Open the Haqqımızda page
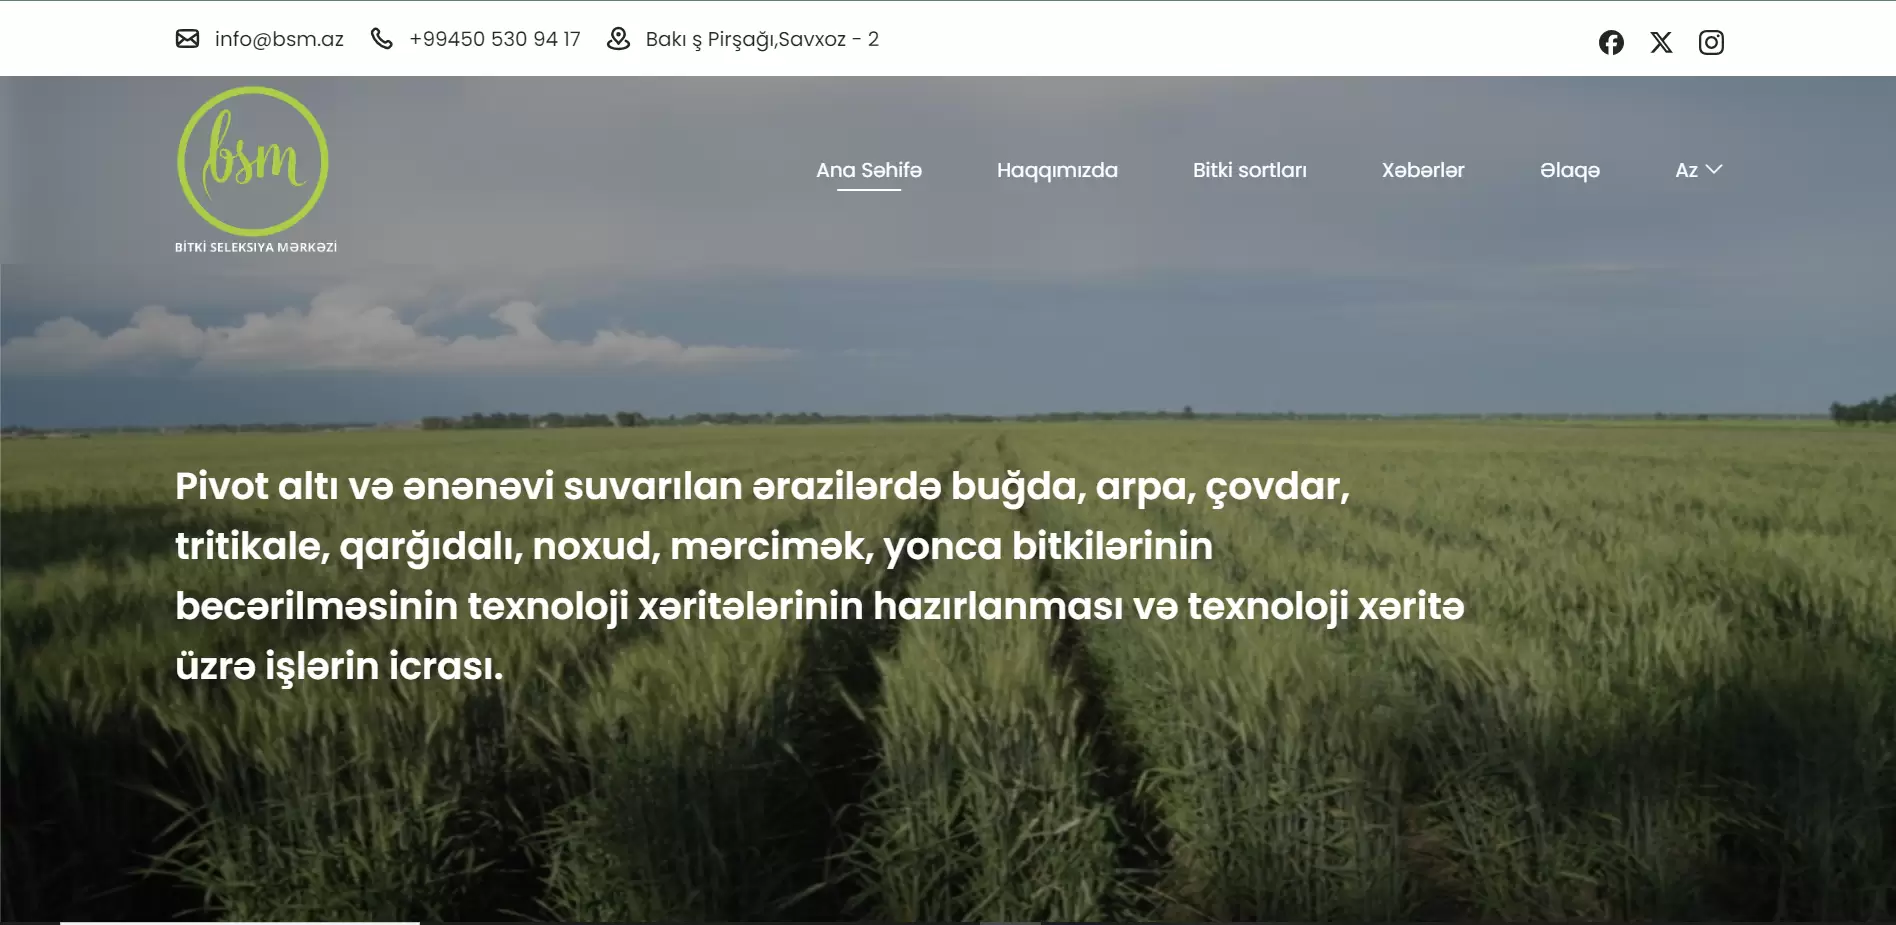Viewport: 1896px width, 925px height. pyautogui.click(x=1057, y=170)
